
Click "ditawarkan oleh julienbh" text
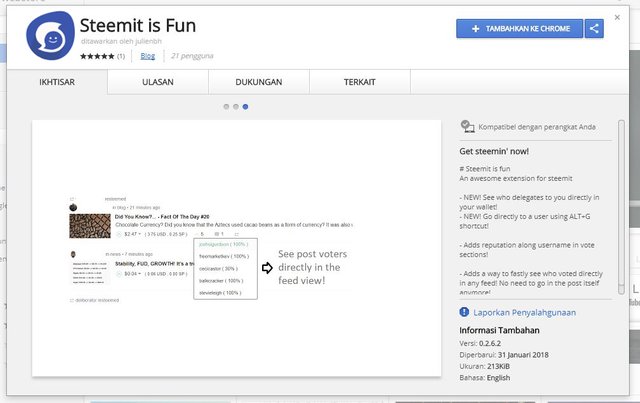coord(121,41)
